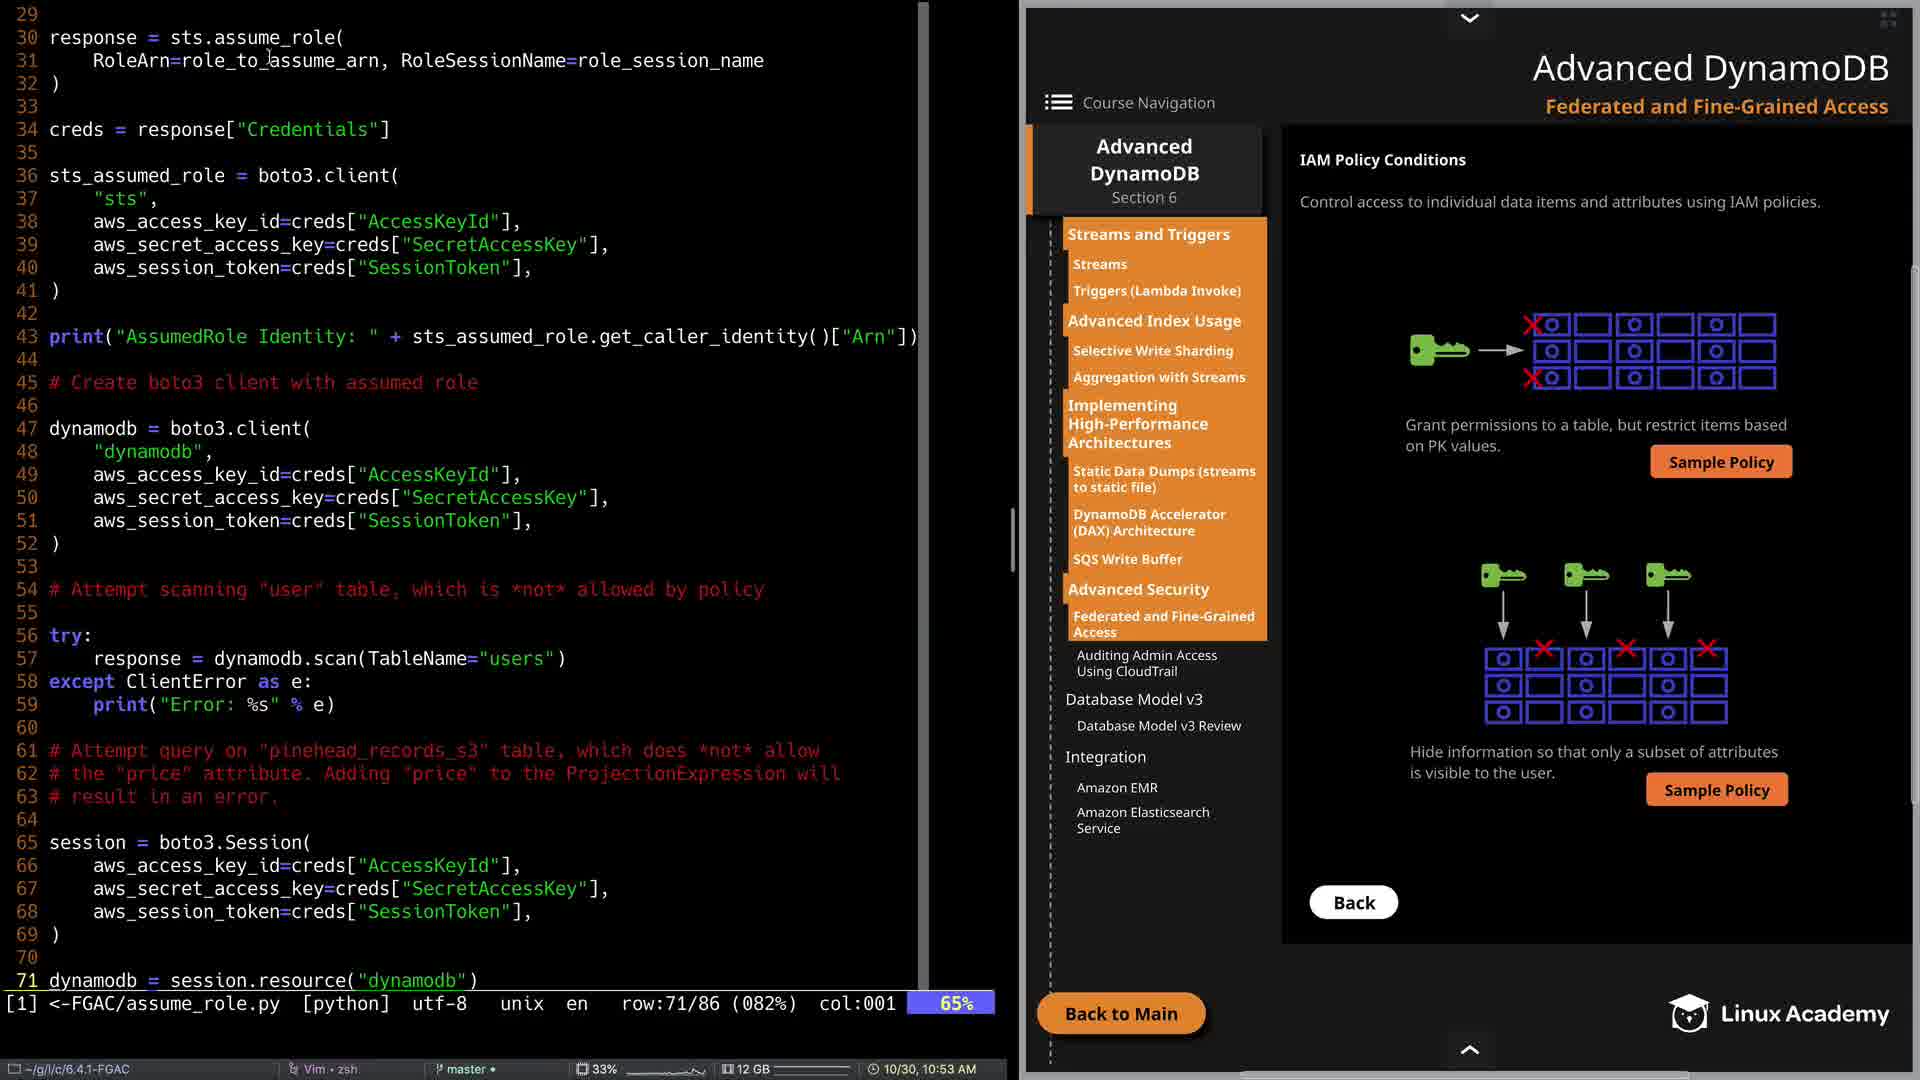Open the Streams and Triggers section
Viewport: 1920px width, 1080px height.
coord(1148,234)
